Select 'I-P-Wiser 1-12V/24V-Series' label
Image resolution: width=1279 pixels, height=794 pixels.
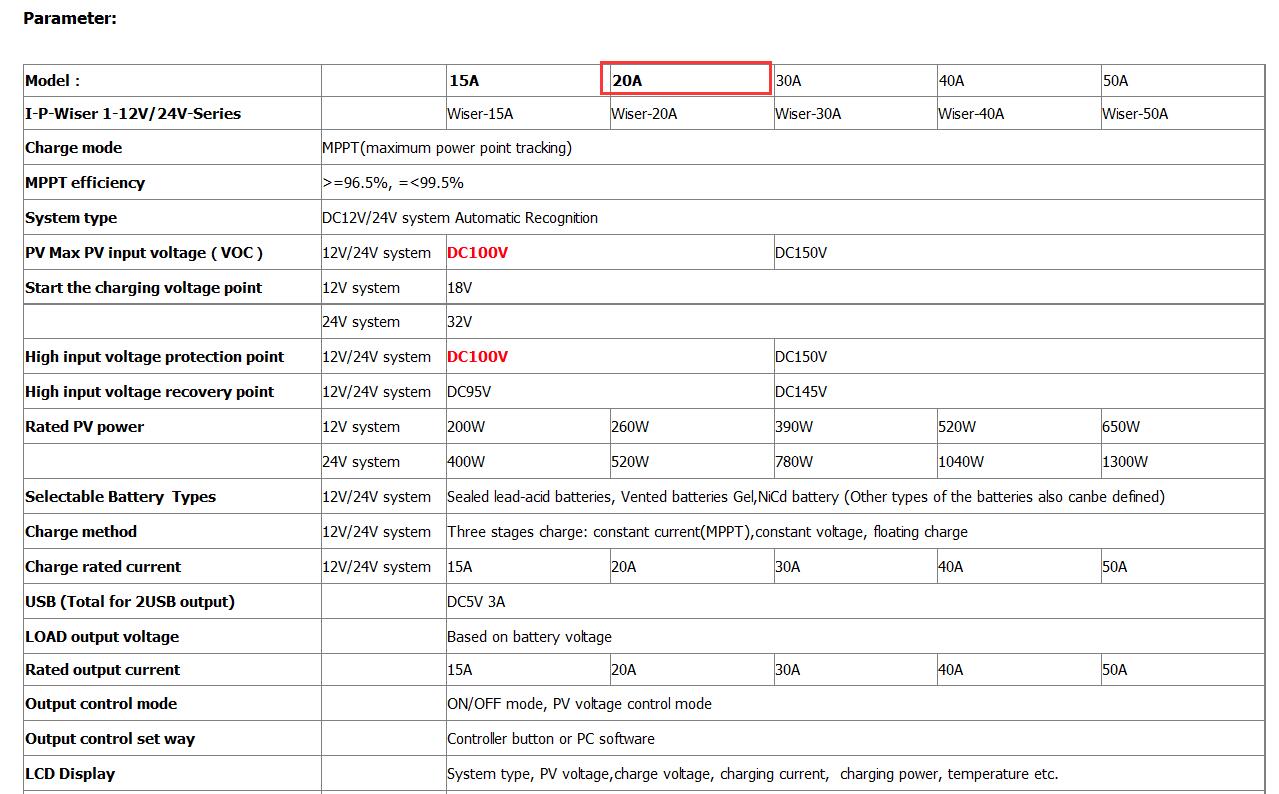tap(133, 114)
